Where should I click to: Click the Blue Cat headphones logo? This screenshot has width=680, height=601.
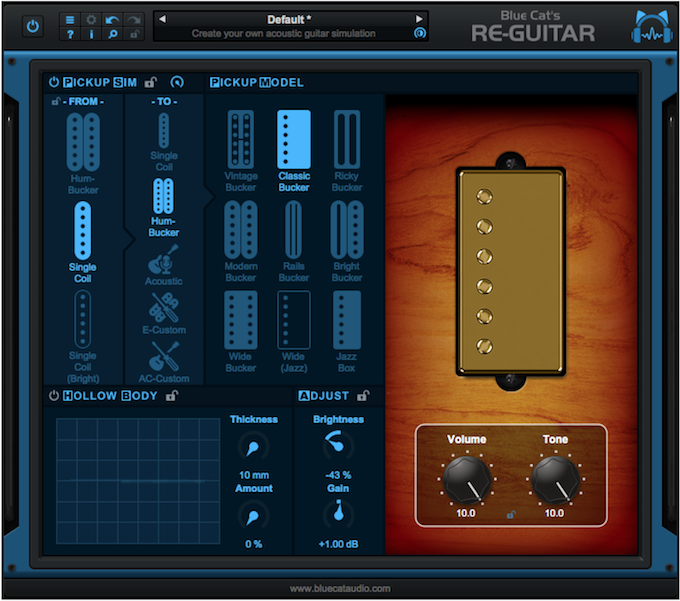click(652, 27)
